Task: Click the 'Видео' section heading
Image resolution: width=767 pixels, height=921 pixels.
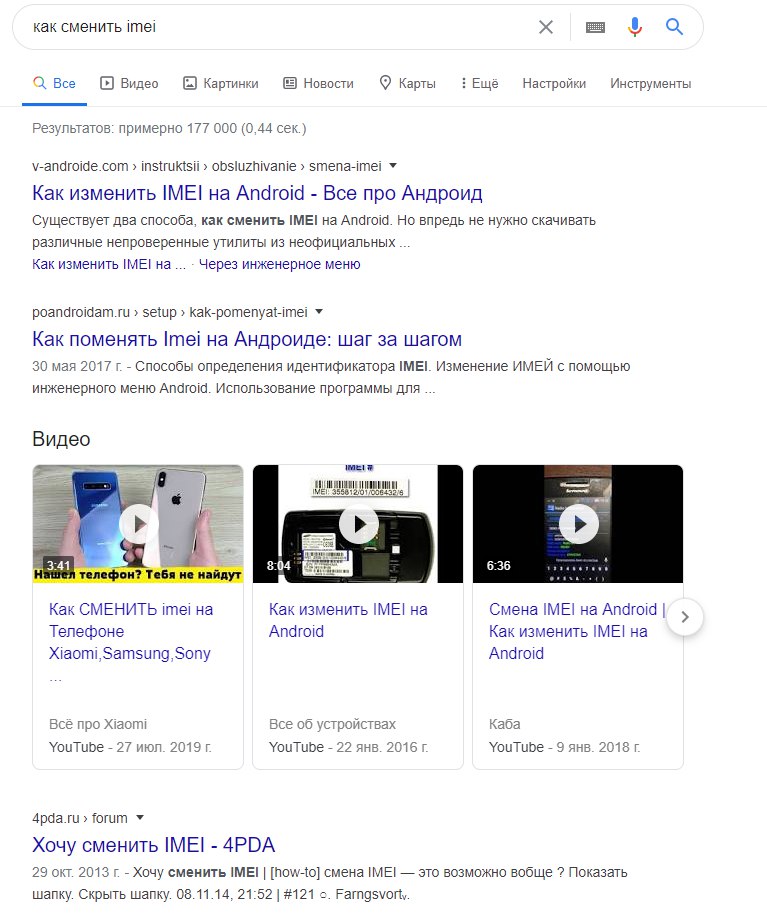Action: tap(61, 439)
